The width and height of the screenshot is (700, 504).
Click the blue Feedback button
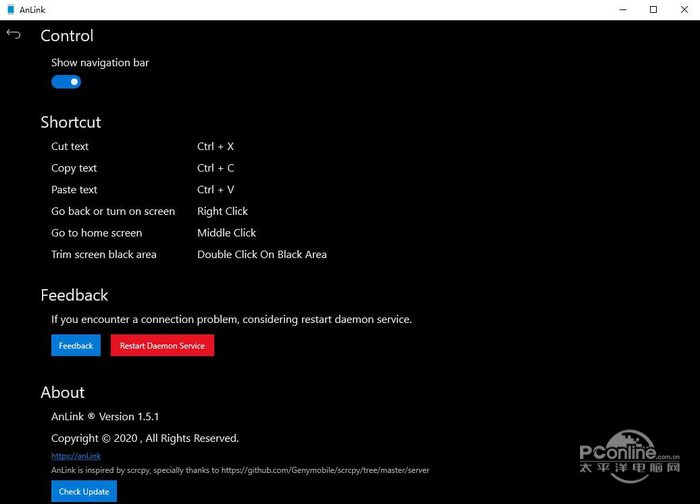[x=76, y=346]
